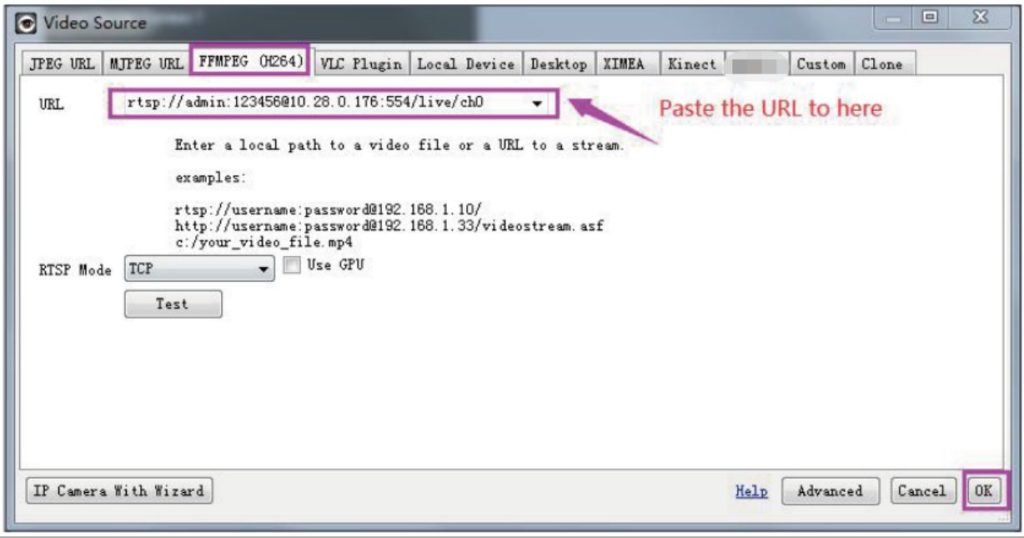The height and width of the screenshot is (538, 1024).
Task: Confirm with the OK button
Action: tap(983, 492)
